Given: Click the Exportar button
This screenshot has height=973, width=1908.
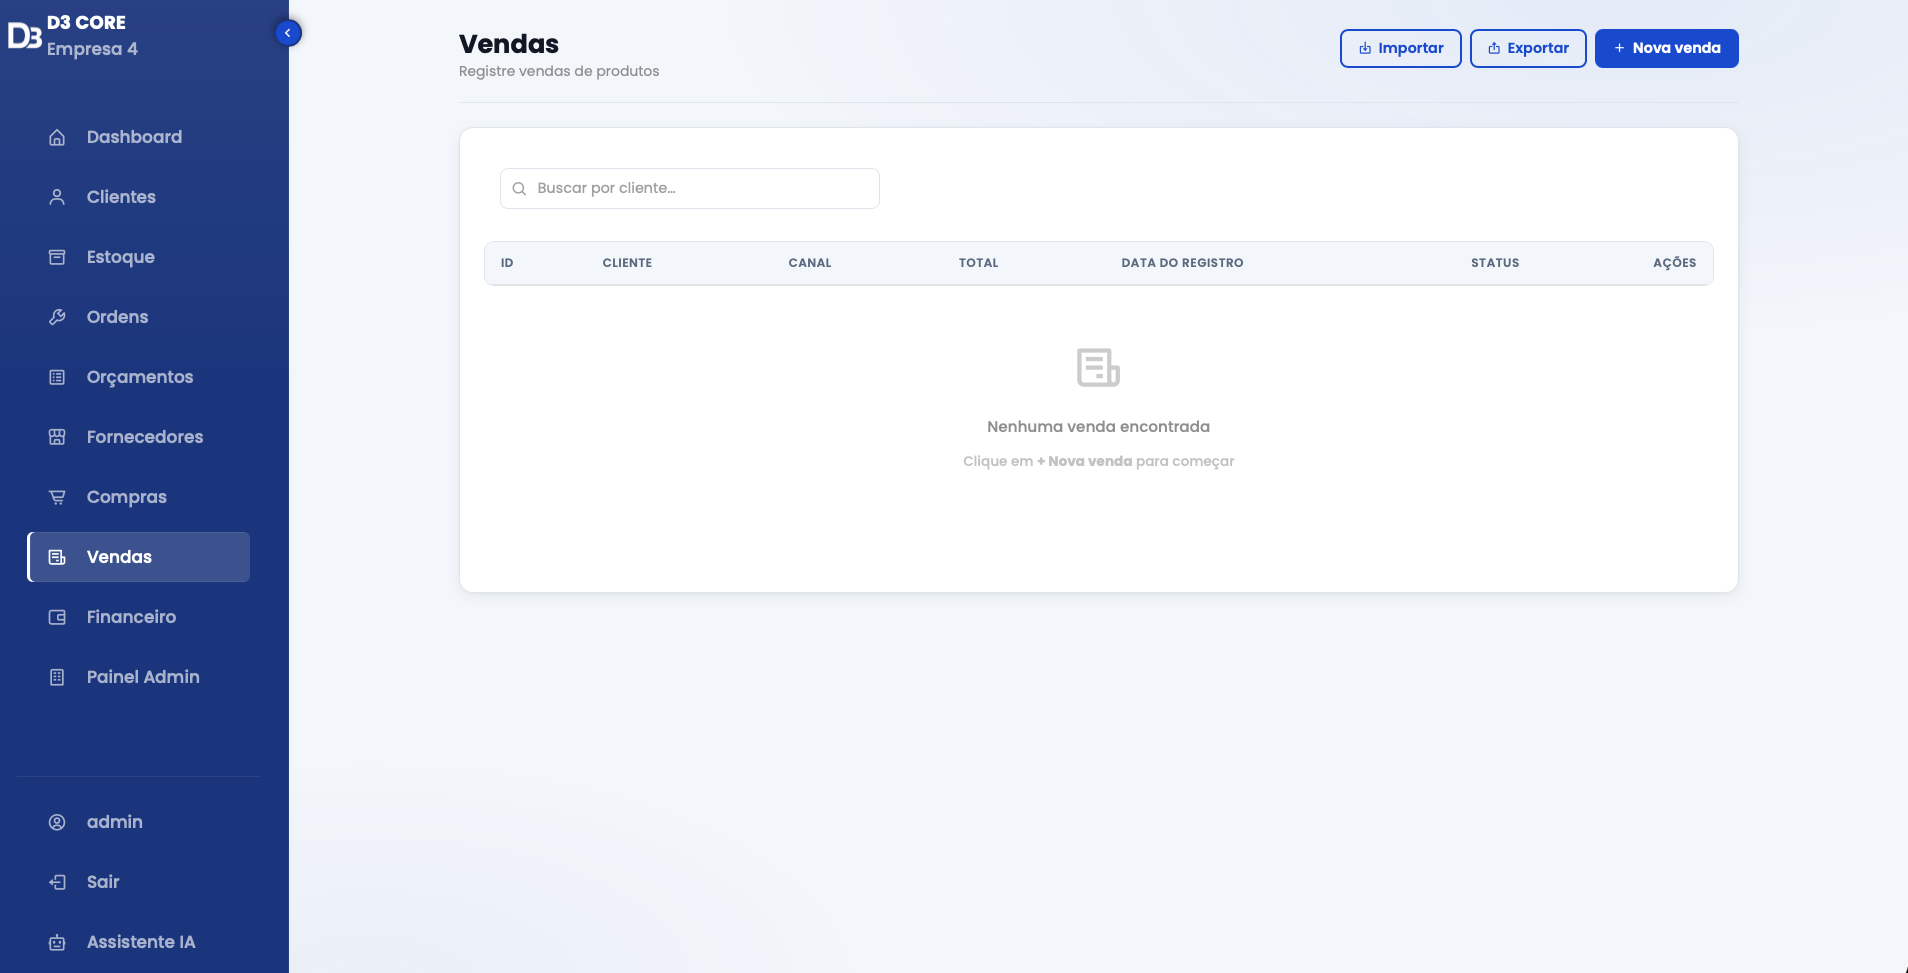Looking at the screenshot, I should pyautogui.click(x=1528, y=48).
